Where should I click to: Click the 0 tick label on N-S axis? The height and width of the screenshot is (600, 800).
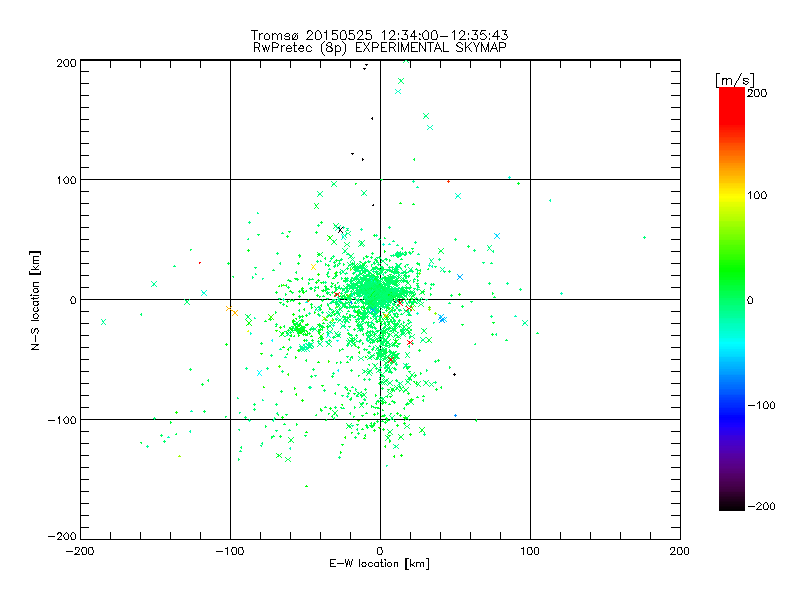click(73, 300)
